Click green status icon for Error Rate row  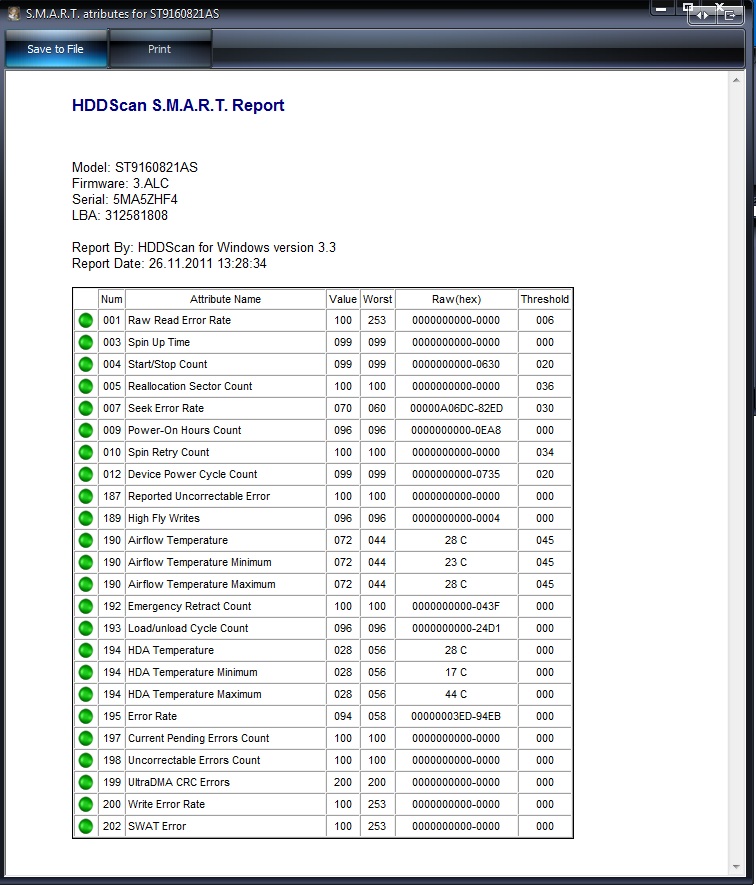(86, 717)
